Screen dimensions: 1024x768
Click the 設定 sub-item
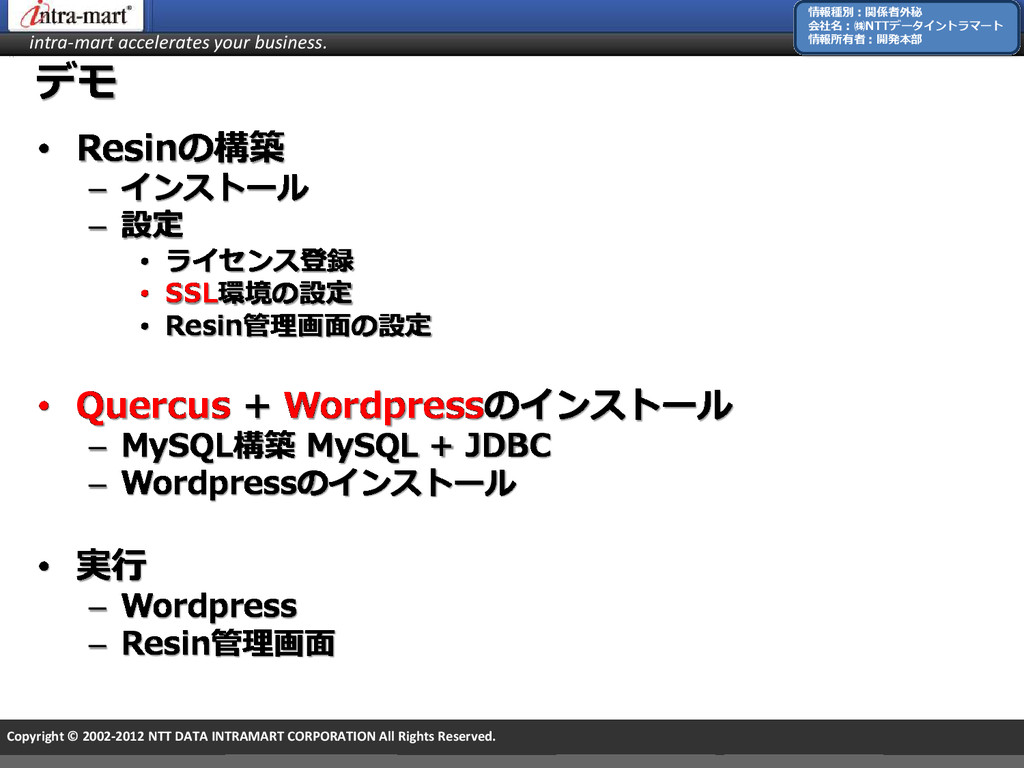[x=152, y=225]
